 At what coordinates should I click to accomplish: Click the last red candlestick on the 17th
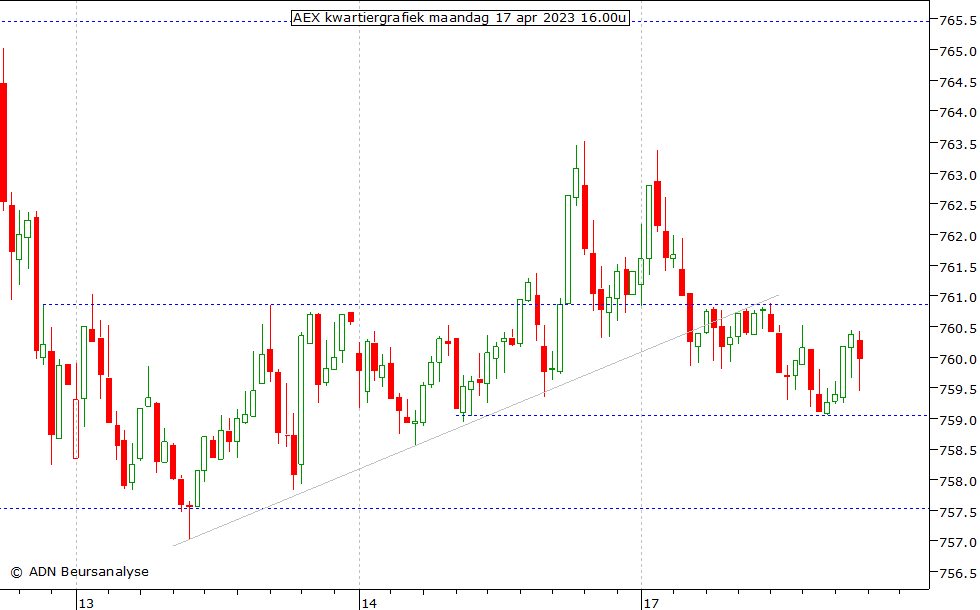[860, 349]
